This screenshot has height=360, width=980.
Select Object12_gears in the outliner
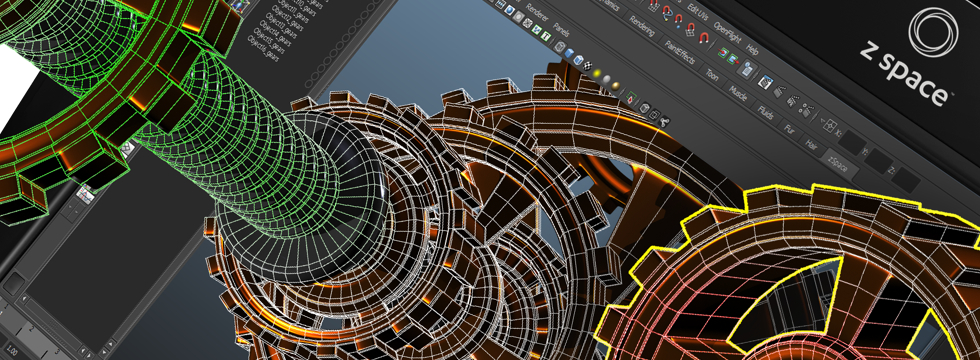(289, 19)
